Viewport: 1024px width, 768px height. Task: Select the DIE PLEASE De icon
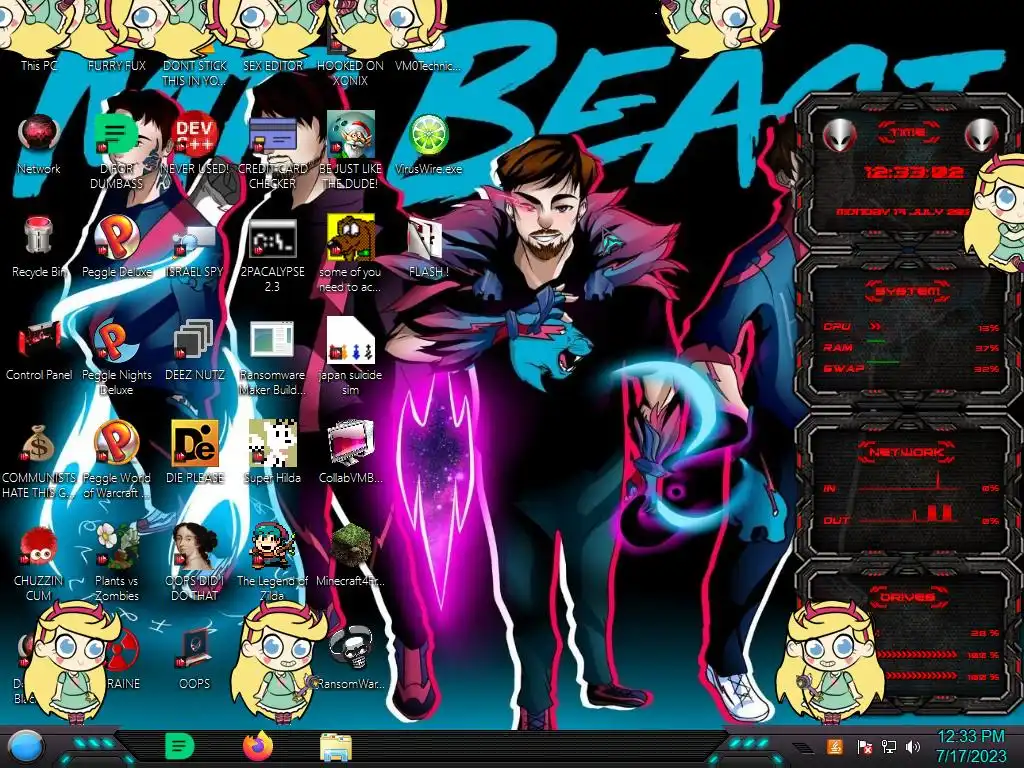(195, 443)
